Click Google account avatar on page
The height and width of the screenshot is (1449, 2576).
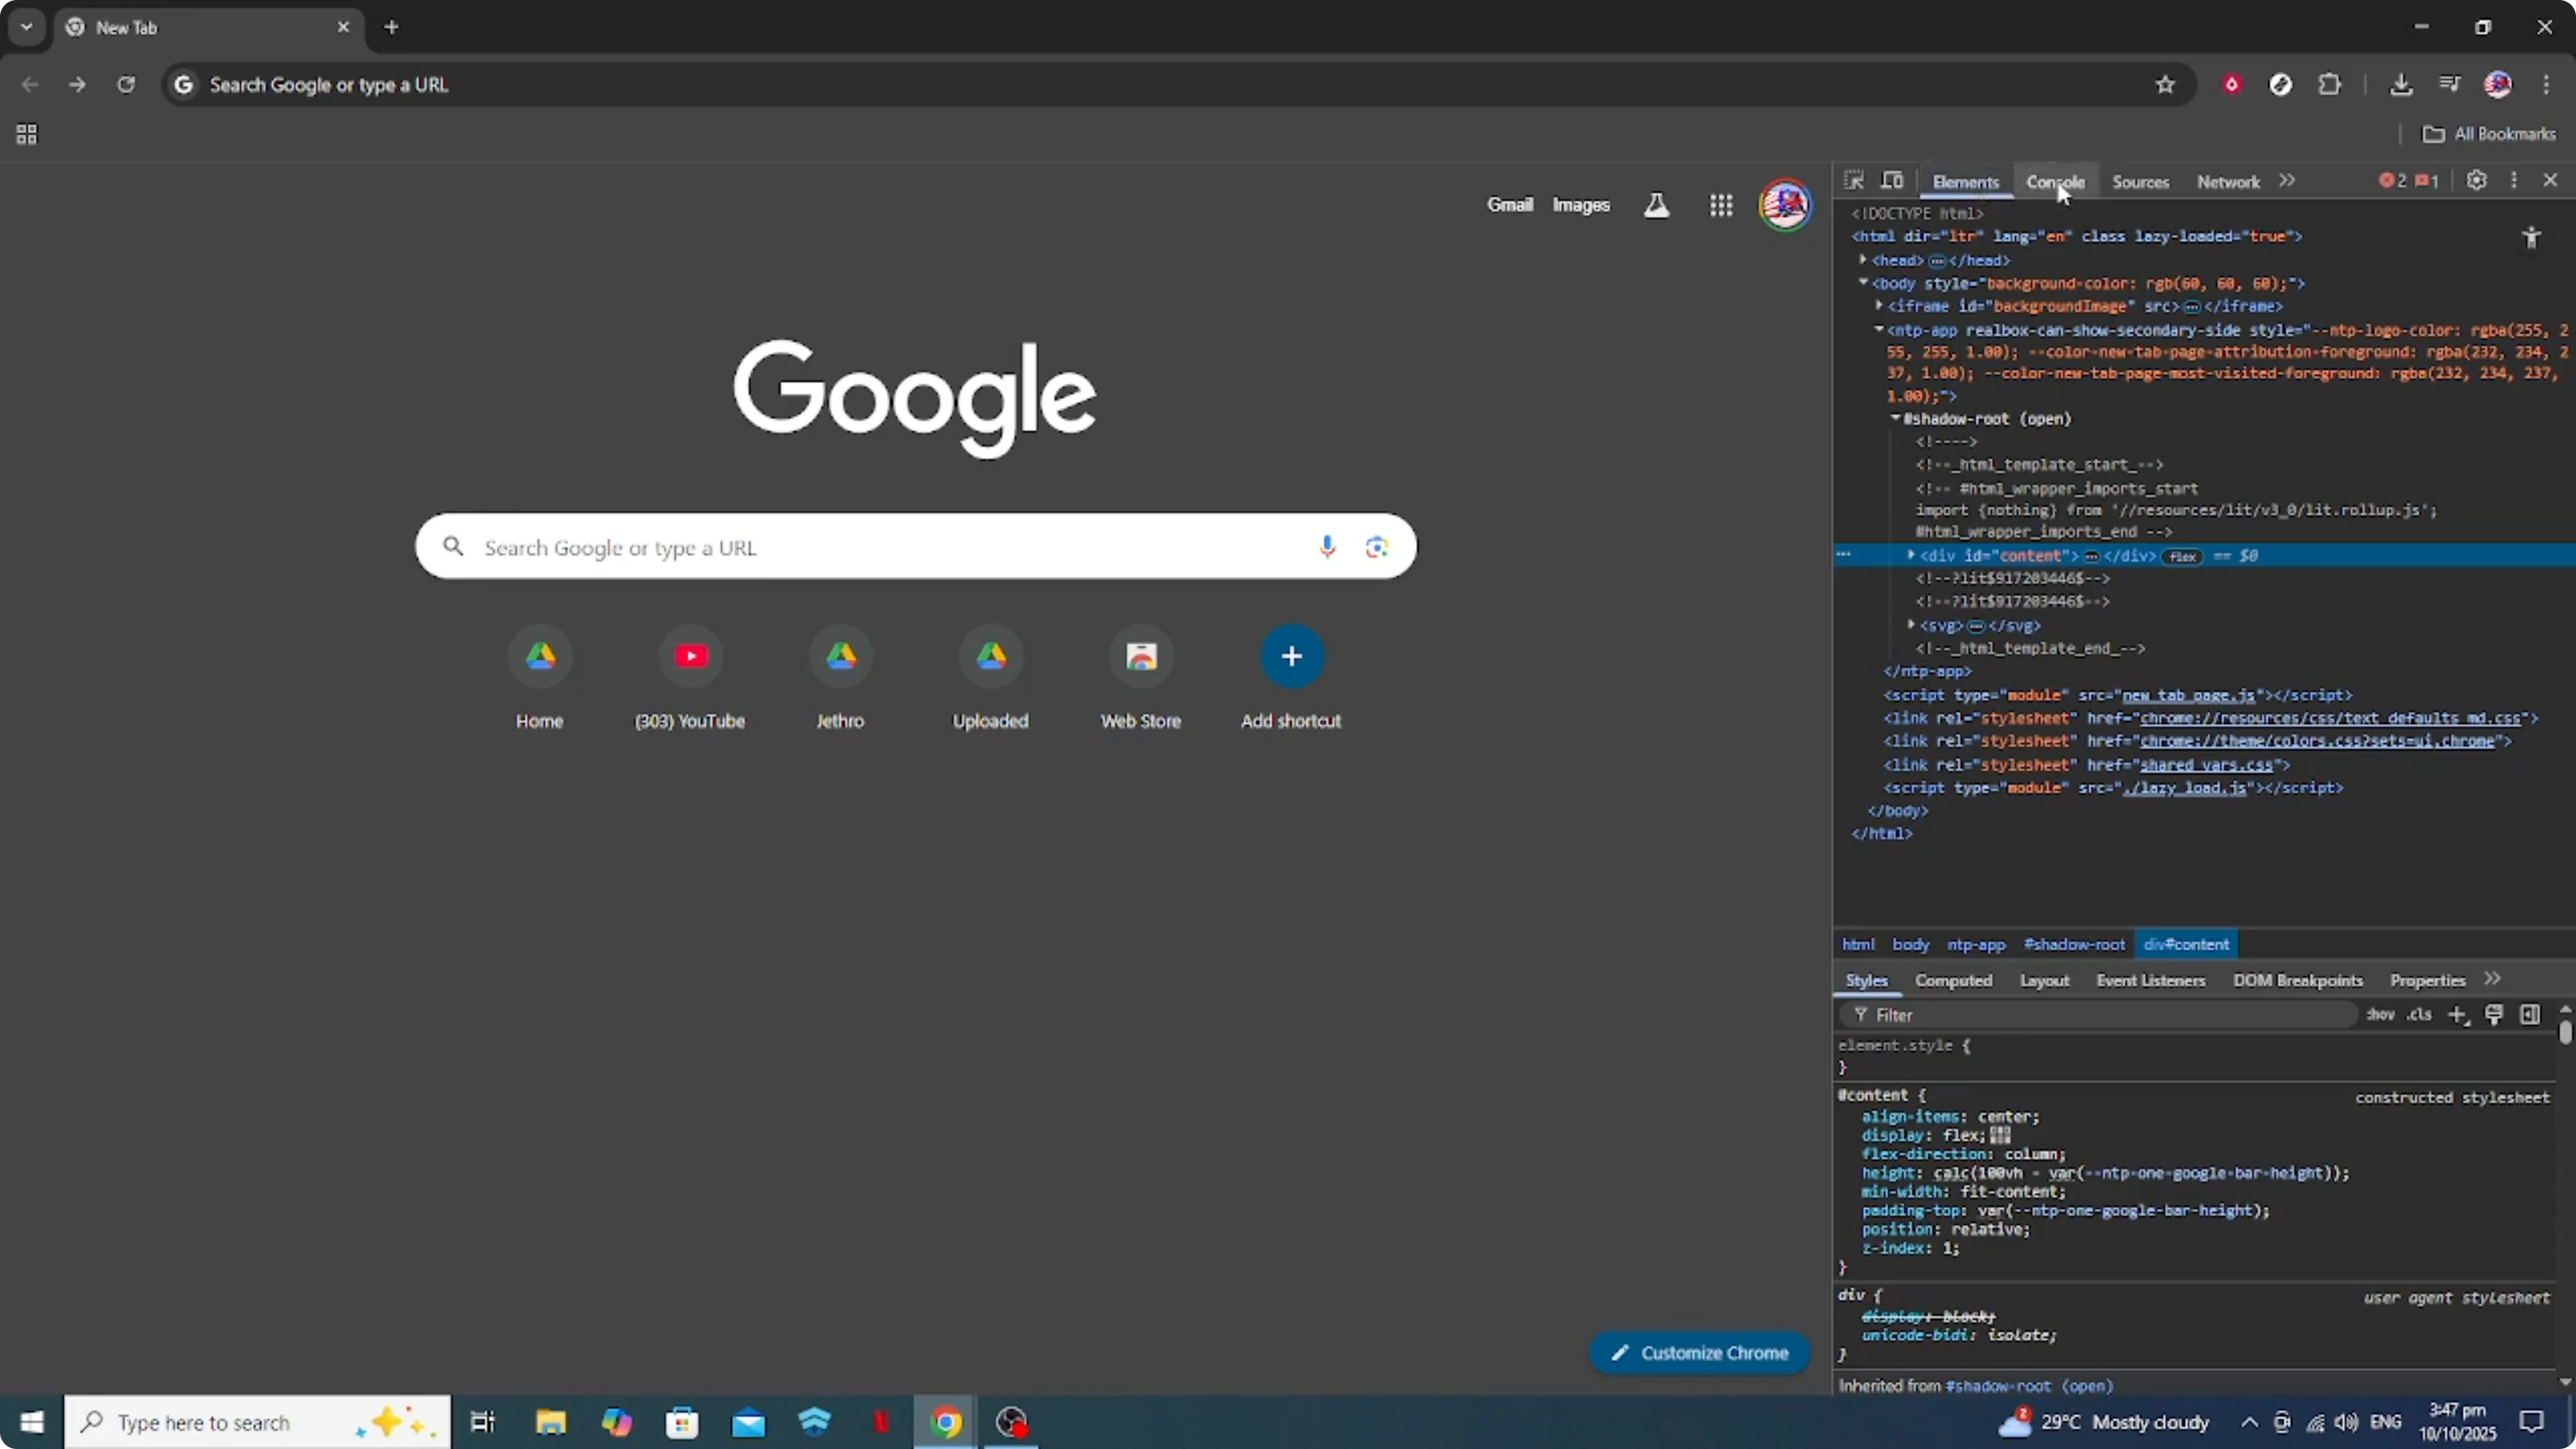point(1785,205)
